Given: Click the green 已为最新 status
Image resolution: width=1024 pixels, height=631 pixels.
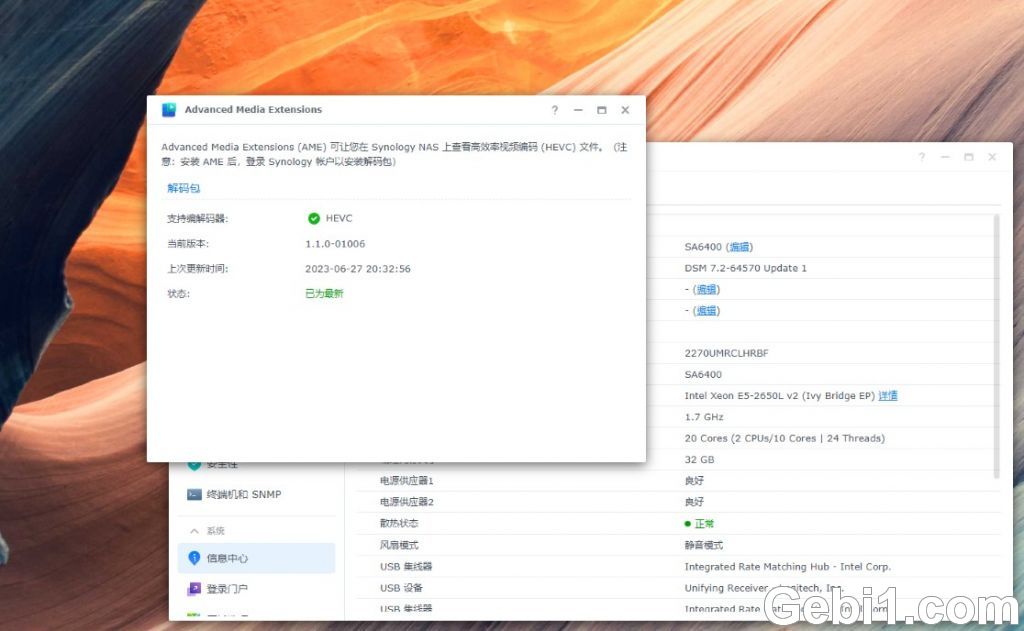Looking at the screenshot, I should [x=324, y=293].
